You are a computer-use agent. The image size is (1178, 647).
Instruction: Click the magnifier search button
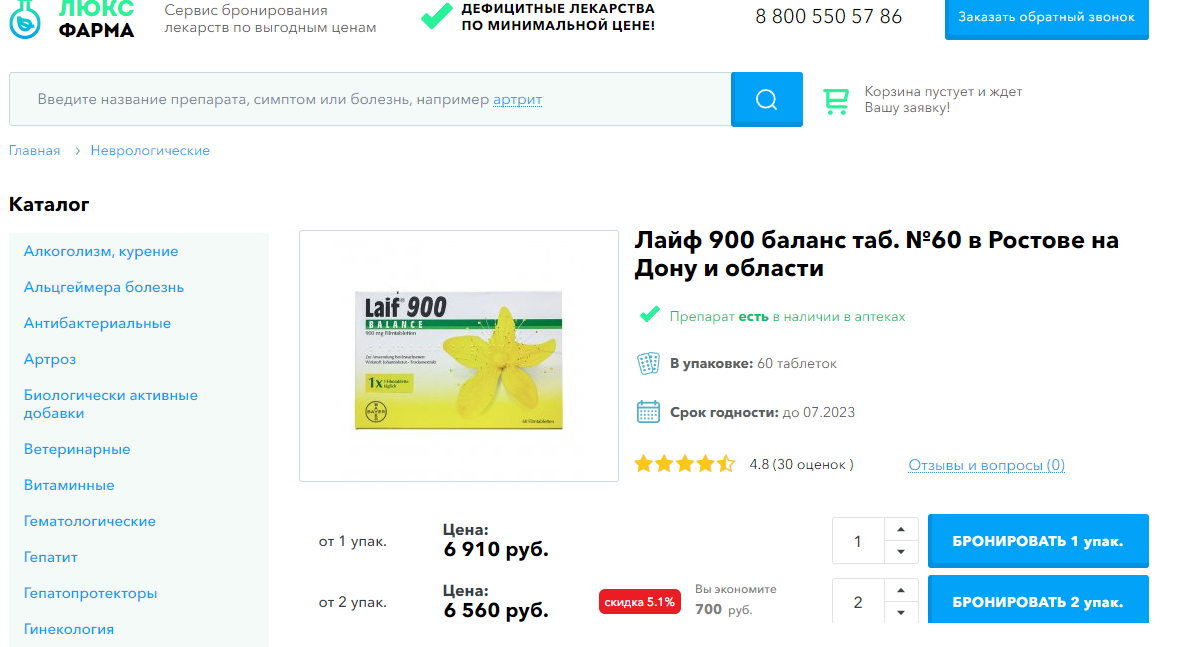pyautogui.click(x=766, y=99)
